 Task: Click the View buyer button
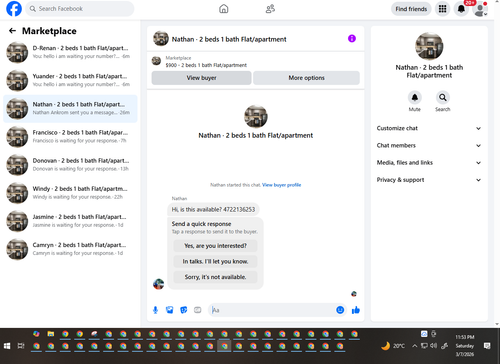[201, 78]
